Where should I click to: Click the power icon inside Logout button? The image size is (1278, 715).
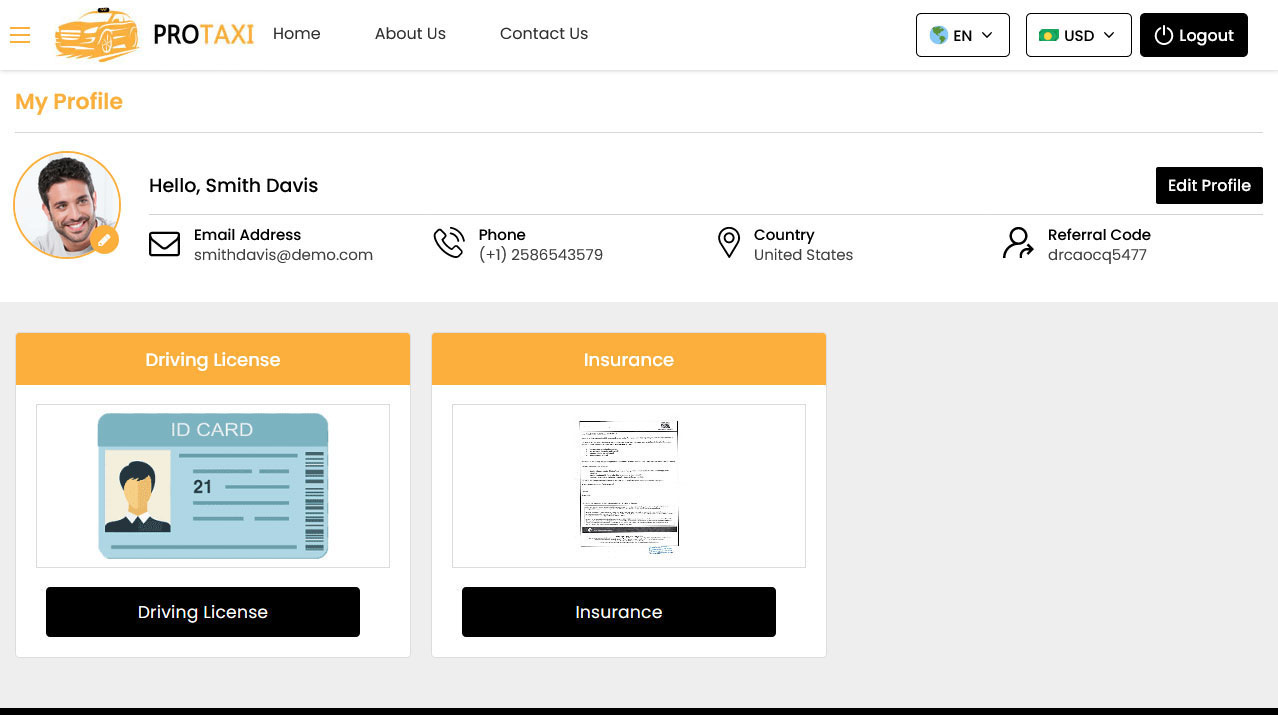1163,35
